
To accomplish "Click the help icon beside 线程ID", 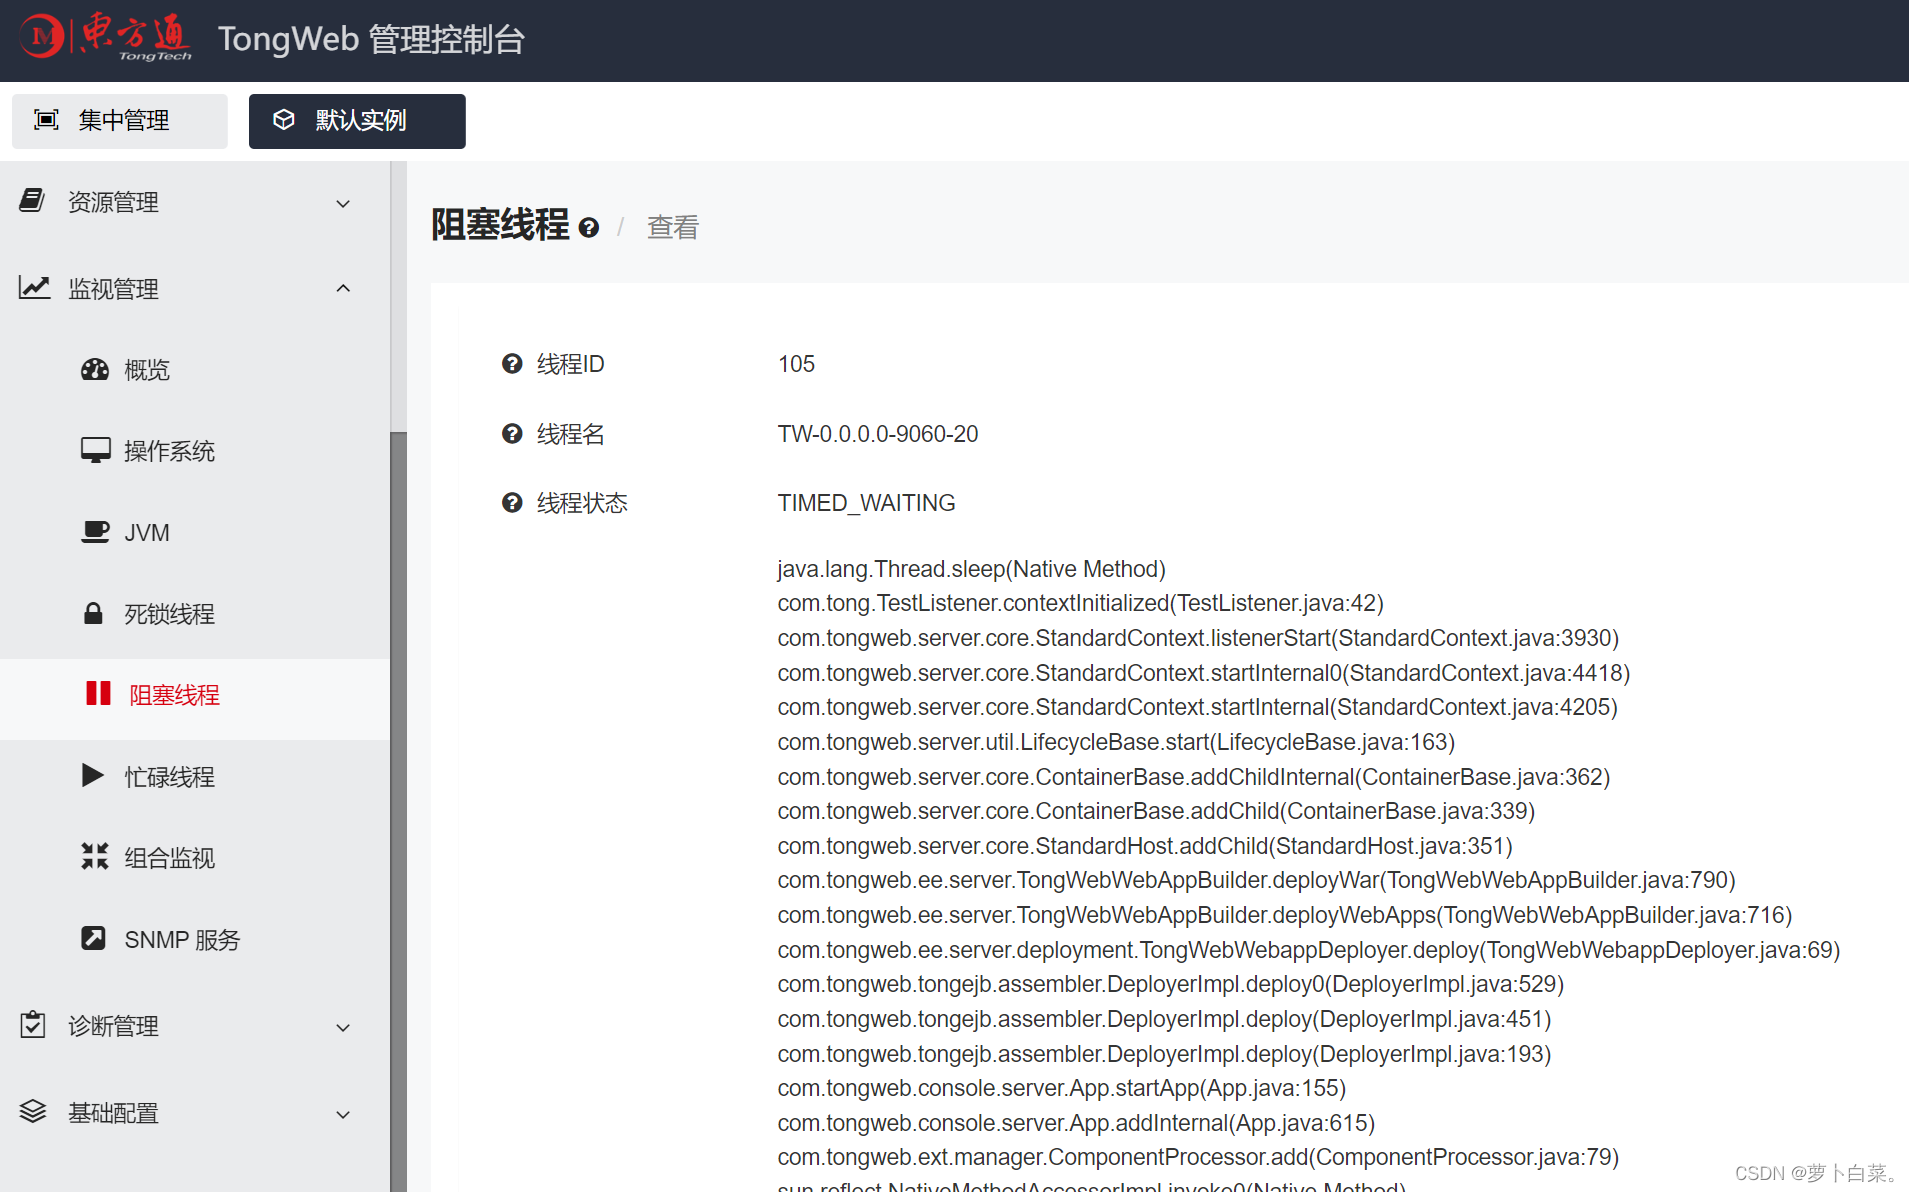I will click(x=512, y=363).
